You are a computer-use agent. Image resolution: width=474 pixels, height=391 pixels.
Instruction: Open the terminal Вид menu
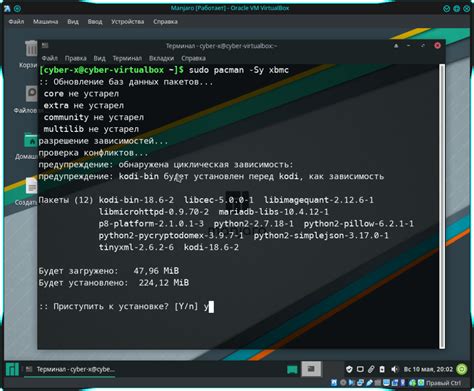click(x=99, y=58)
